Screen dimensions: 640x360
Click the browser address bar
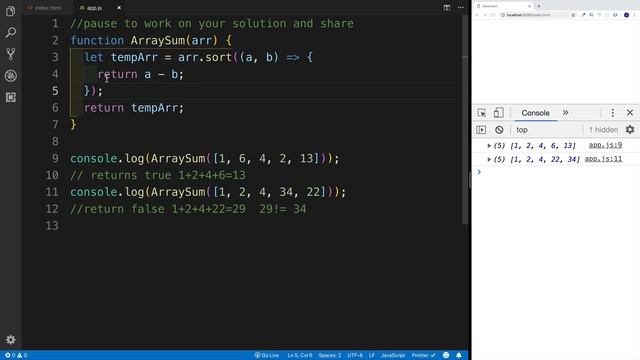coord(537,15)
